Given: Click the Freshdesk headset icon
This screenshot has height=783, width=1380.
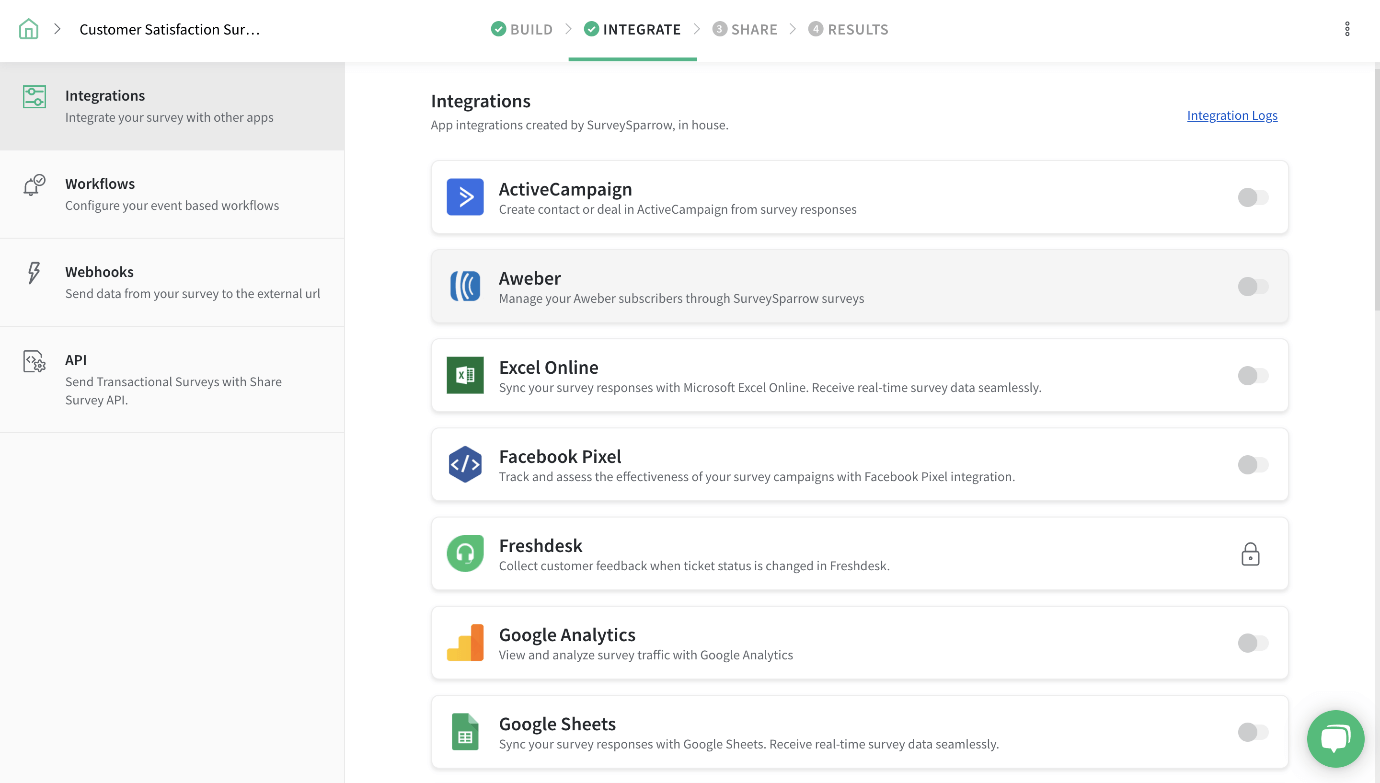Looking at the screenshot, I should 465,553.
